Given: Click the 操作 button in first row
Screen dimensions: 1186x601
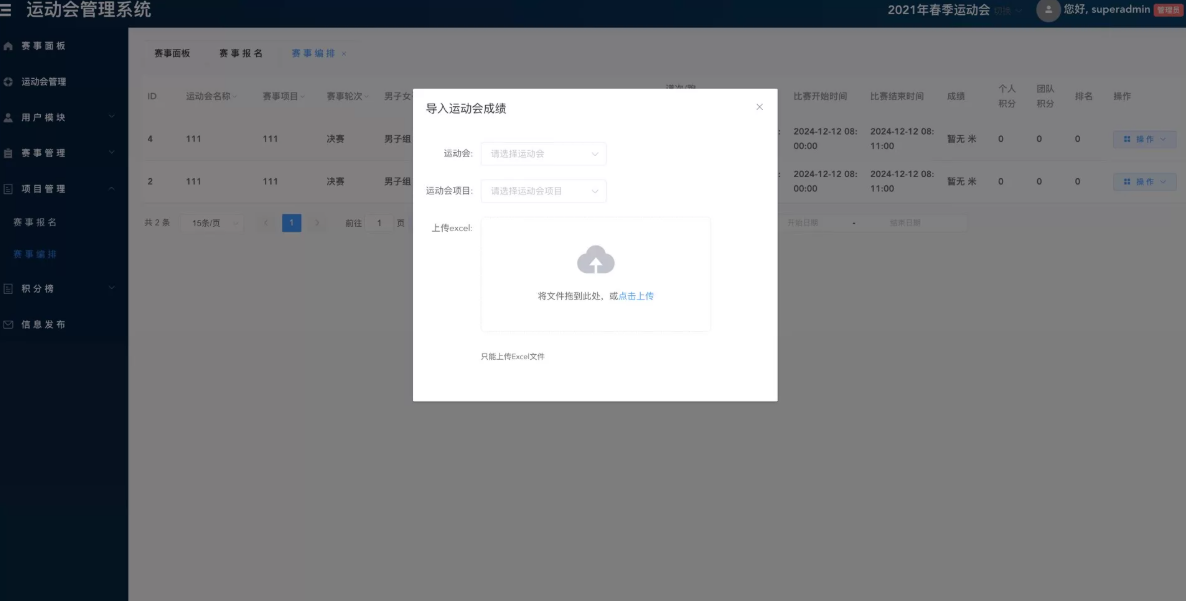Looking at the screenshot, I should [1144, 139].
